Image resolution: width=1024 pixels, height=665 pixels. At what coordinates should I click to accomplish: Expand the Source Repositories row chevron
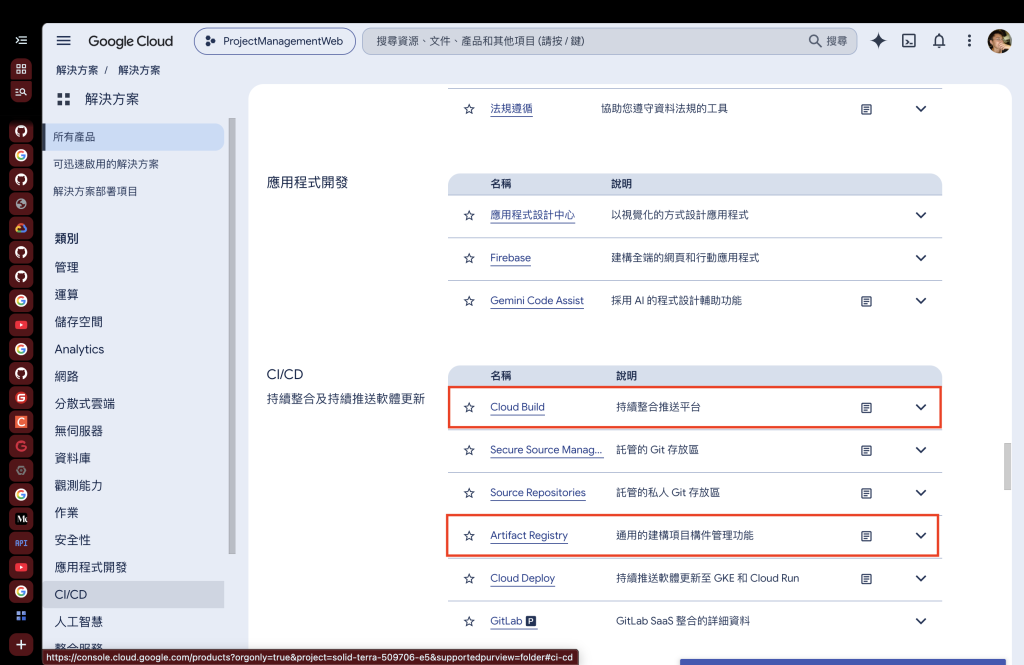[x=921, y=493]
